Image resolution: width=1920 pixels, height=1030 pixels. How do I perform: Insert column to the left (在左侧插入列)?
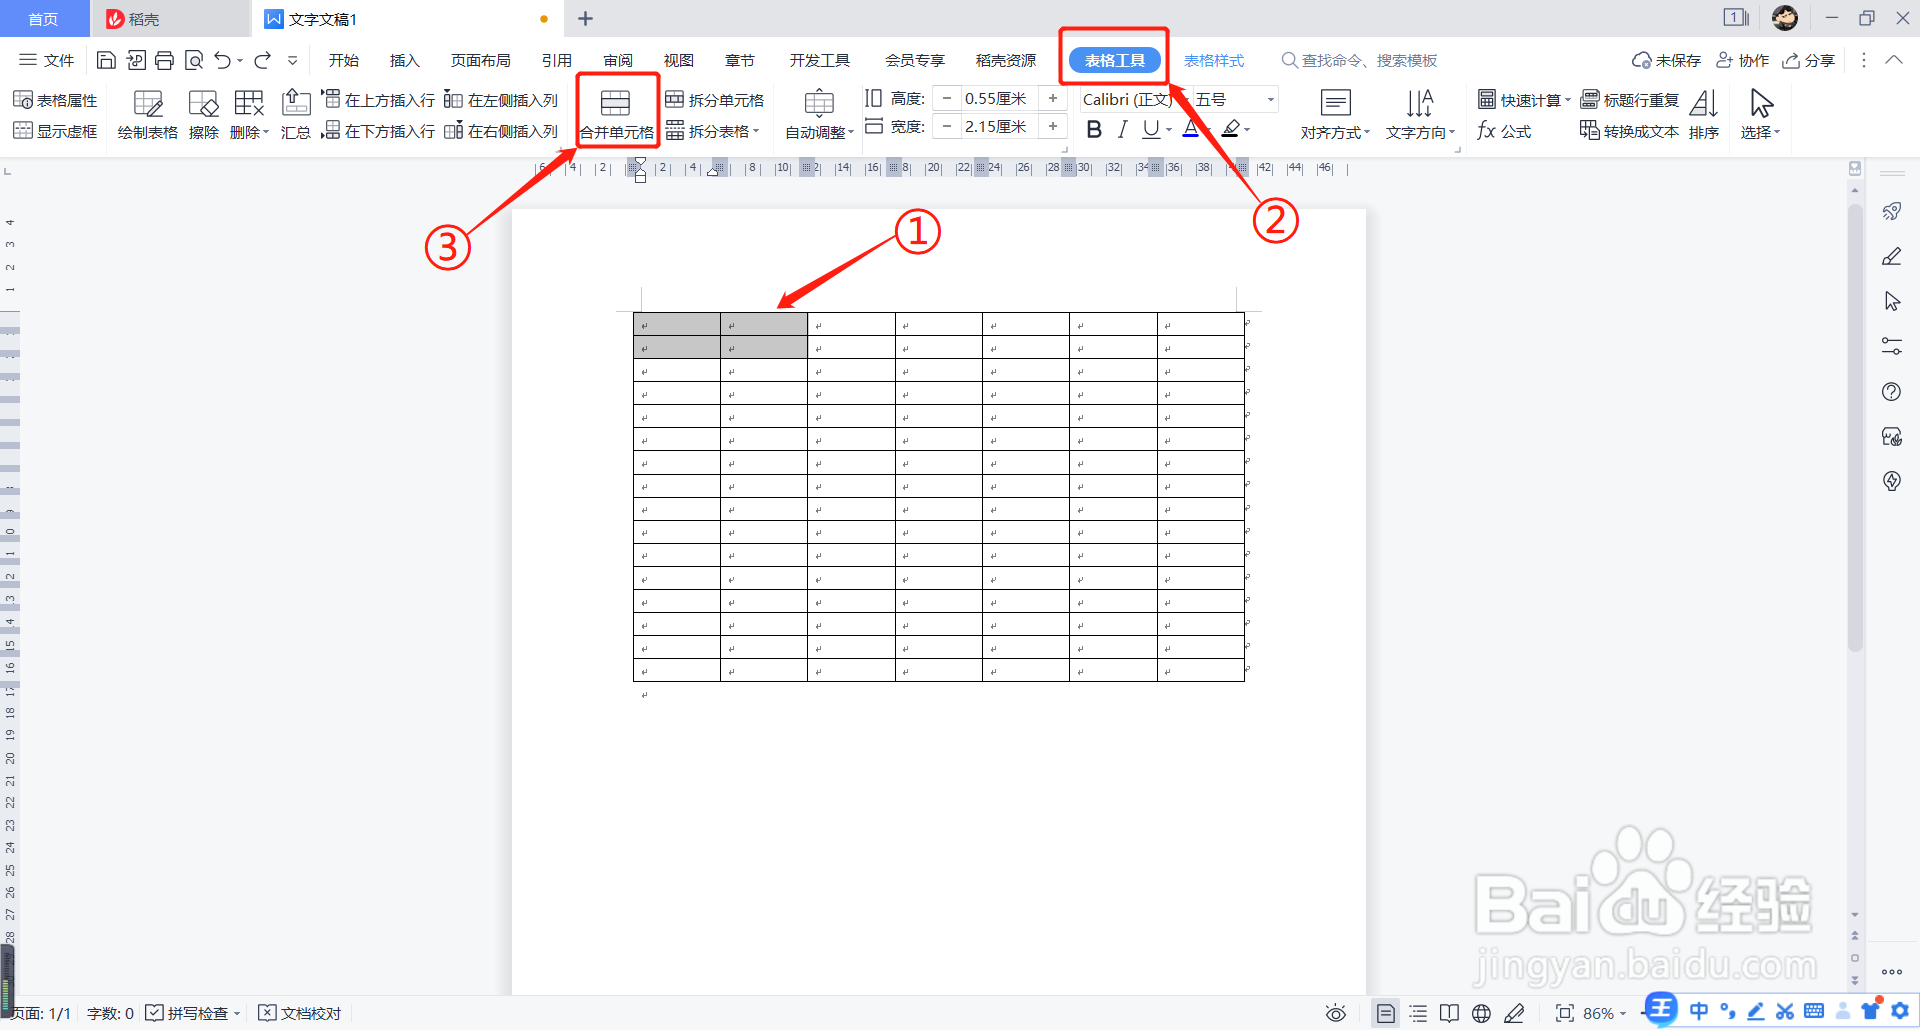(501, 100)
